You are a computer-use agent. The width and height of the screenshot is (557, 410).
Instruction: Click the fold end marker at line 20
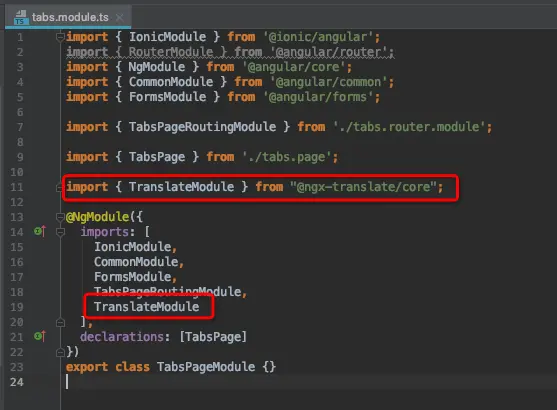click(60, 322)
